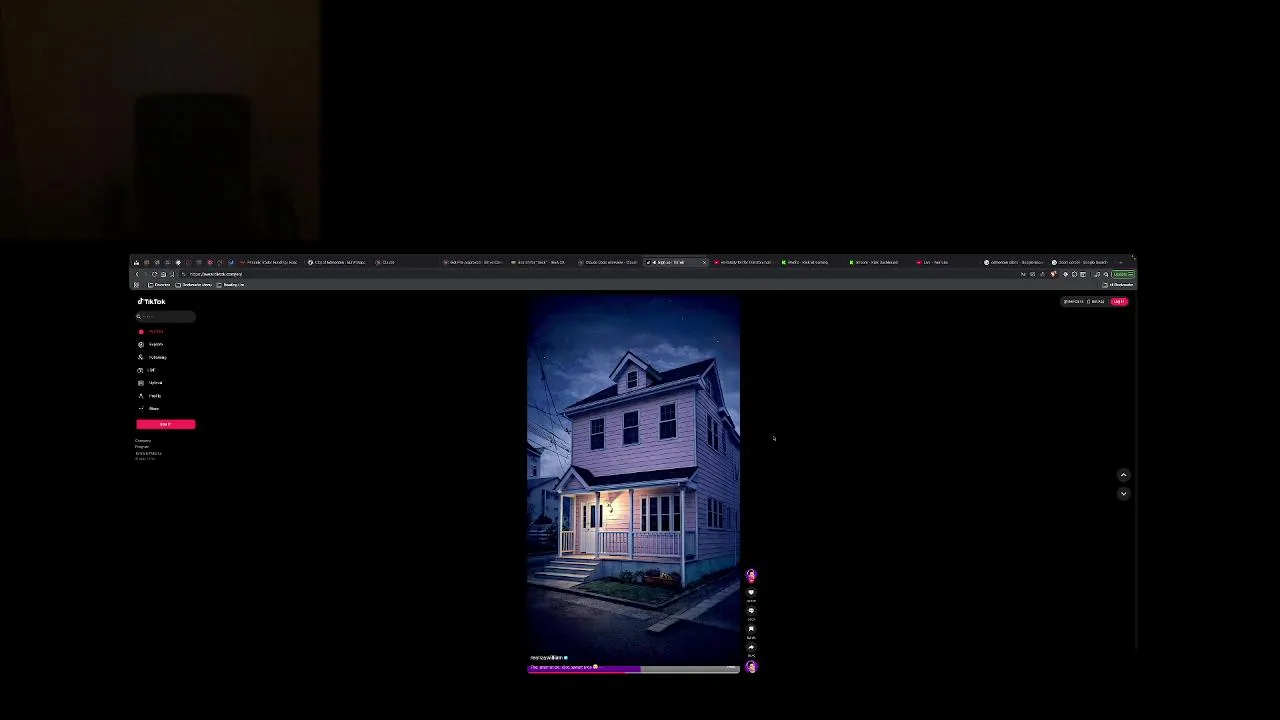Click the green Update button in toolbar
1280x720 pixels.
(x=1123, y=274)
